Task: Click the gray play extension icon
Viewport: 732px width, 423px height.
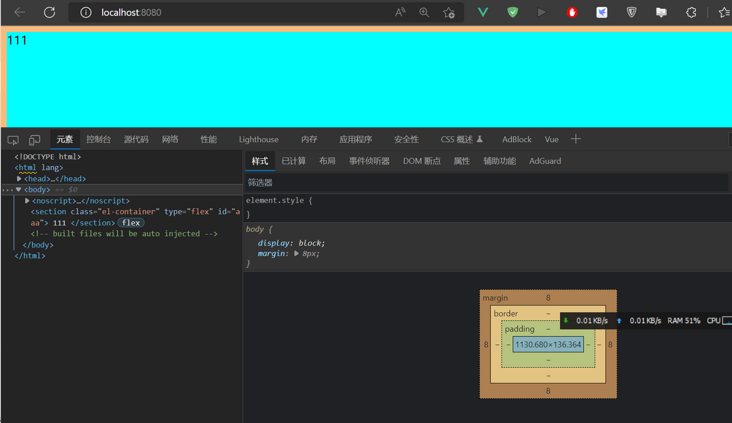Action: tap(542, 12)
